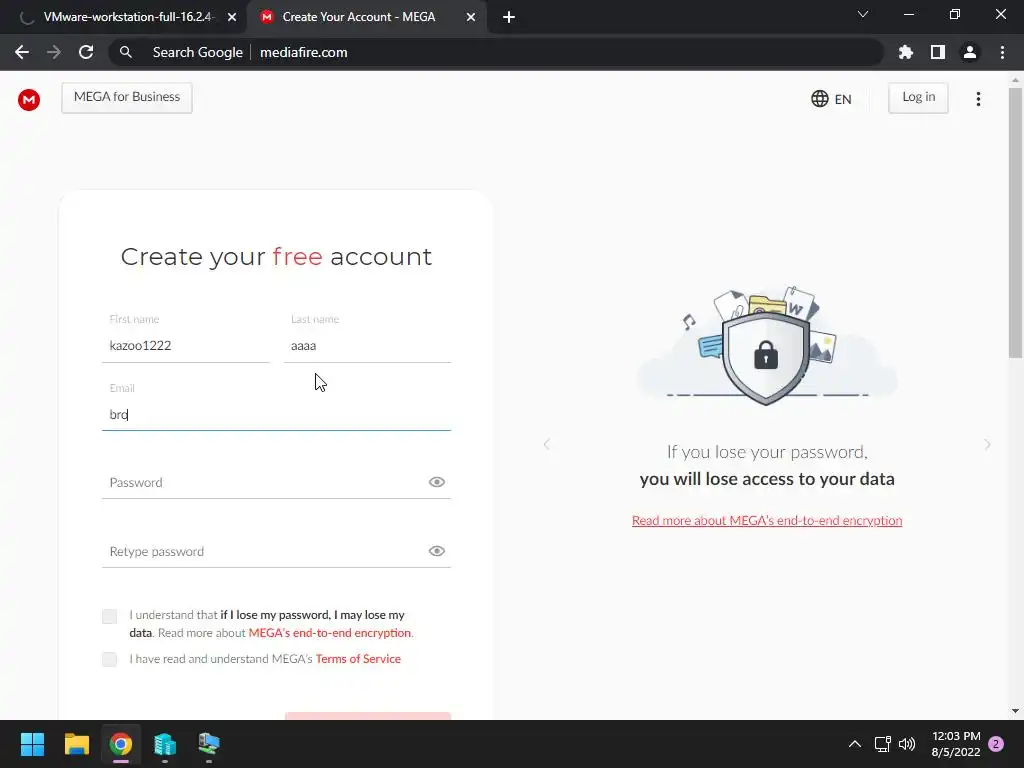The height and width of the screenshot is (768, 1024).
Task: Click the Log in button
Action: [918, 97]
